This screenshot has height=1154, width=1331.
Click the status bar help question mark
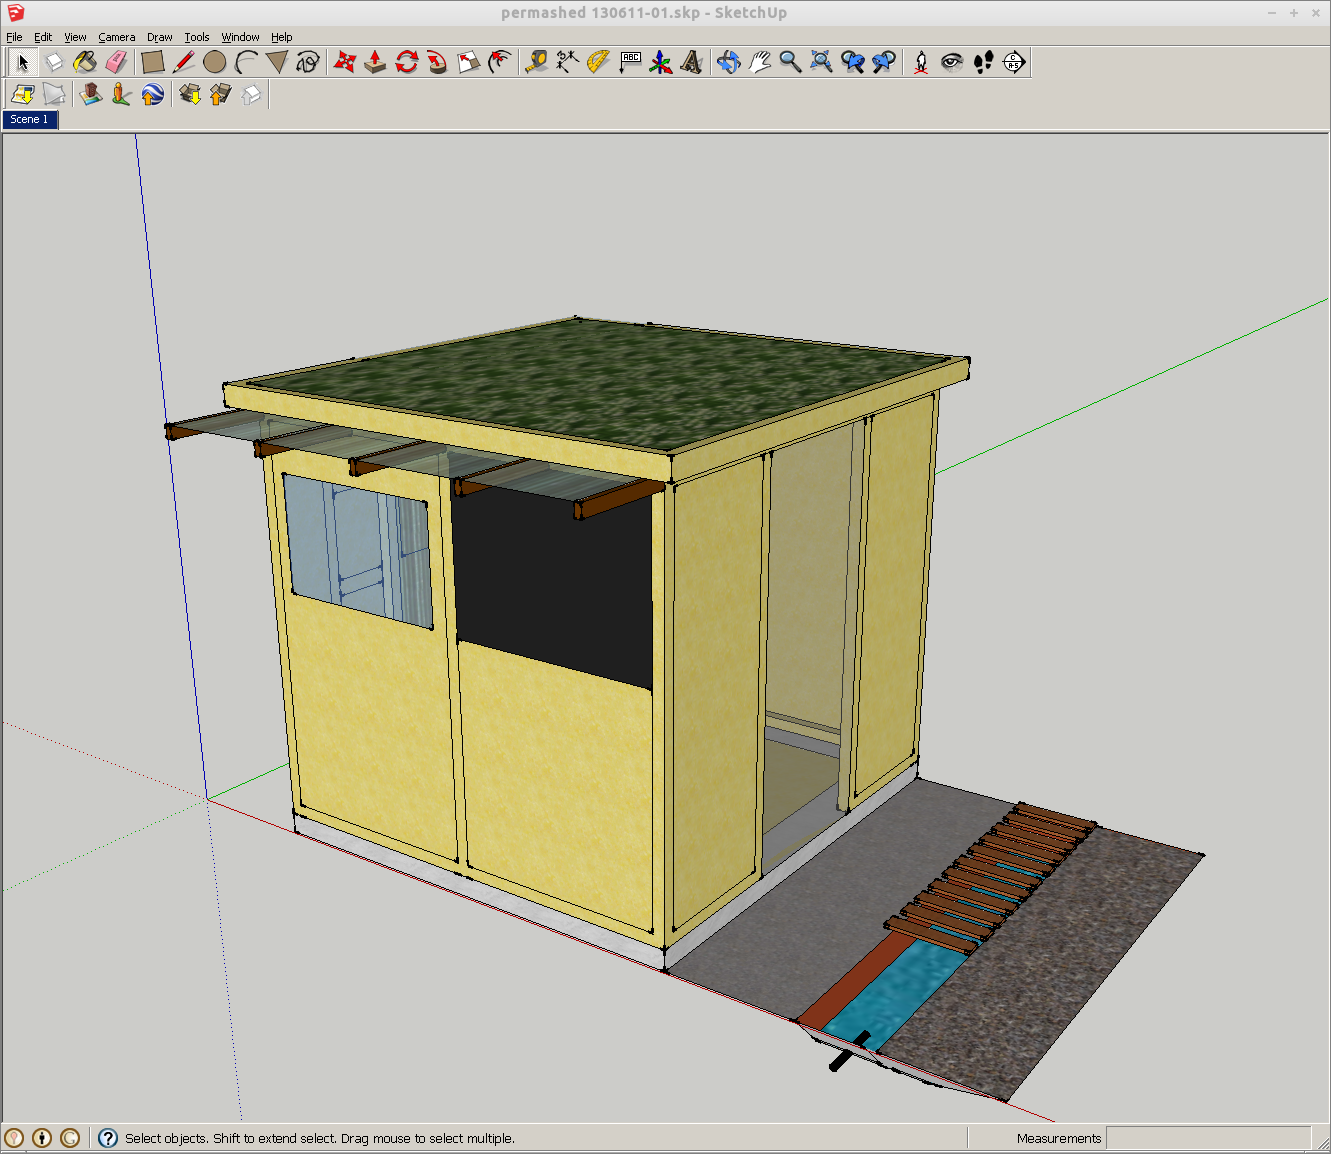106,1138
